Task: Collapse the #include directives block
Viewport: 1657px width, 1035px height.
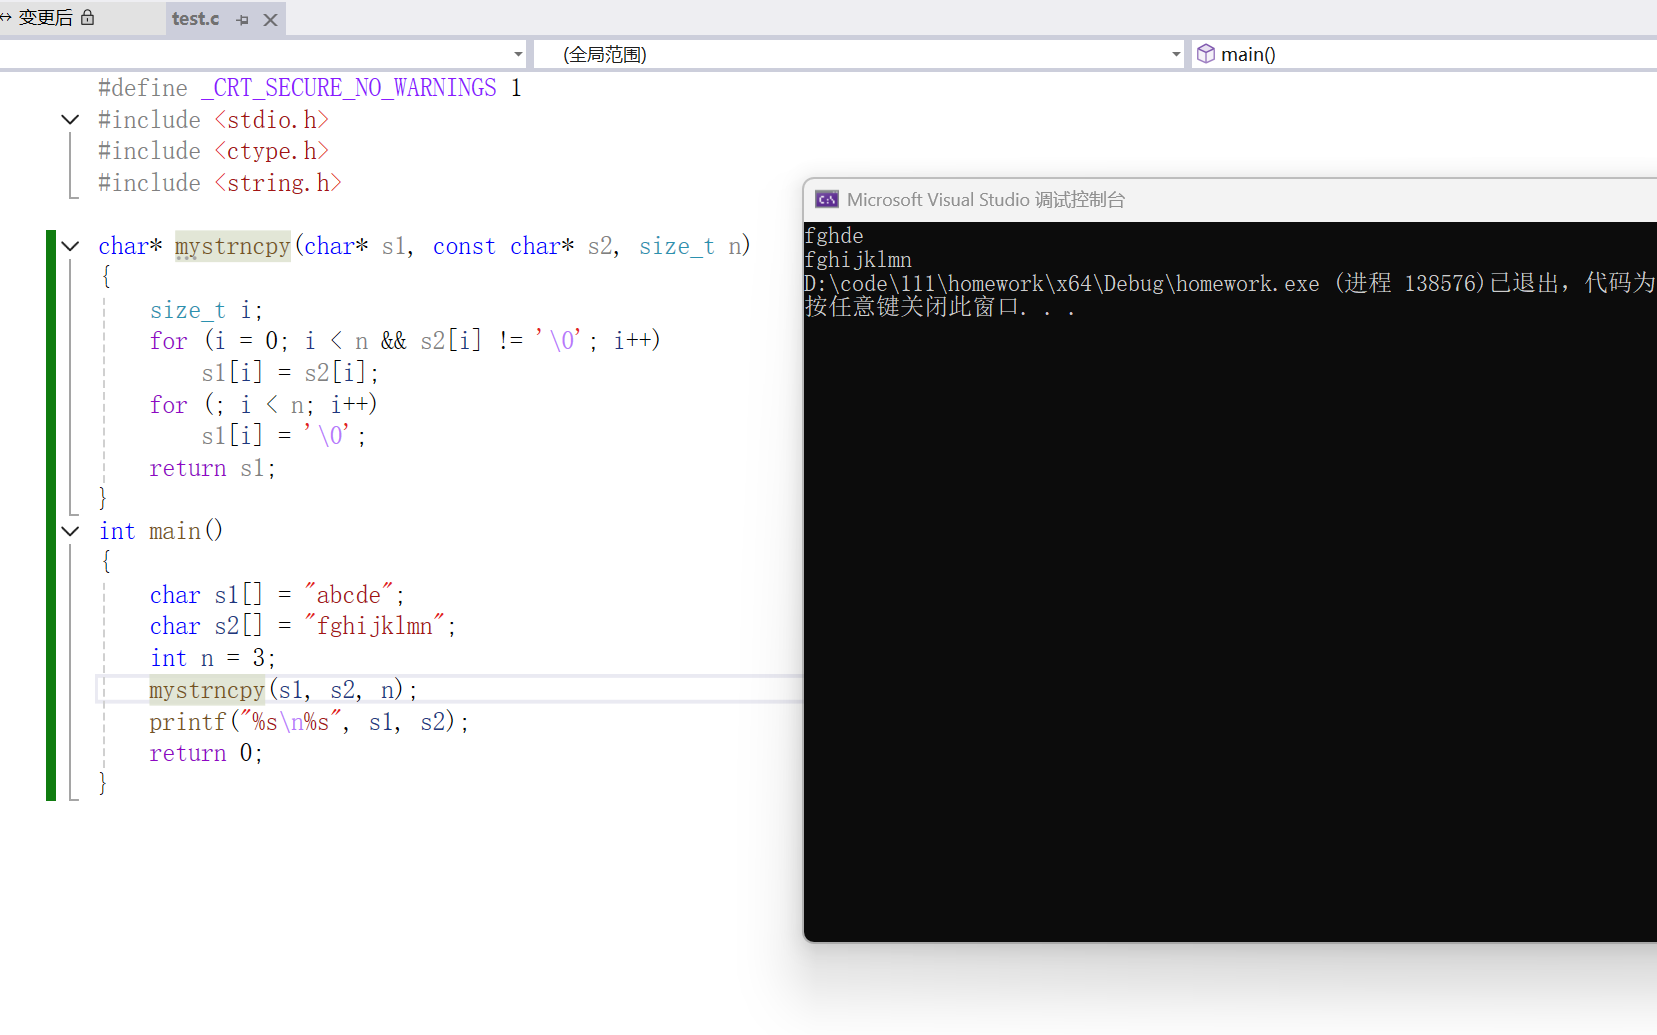Action: pos(70,120)
